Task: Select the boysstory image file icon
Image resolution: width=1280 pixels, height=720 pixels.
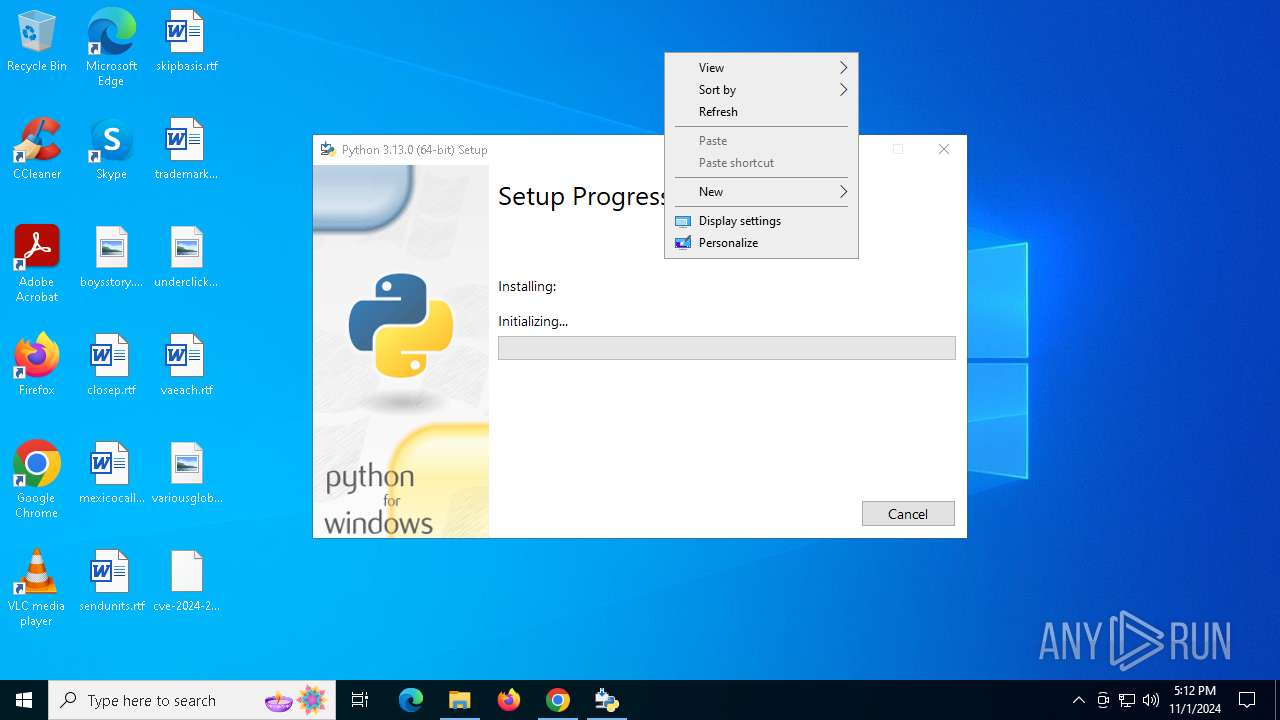Action: (x=111, y=258)
